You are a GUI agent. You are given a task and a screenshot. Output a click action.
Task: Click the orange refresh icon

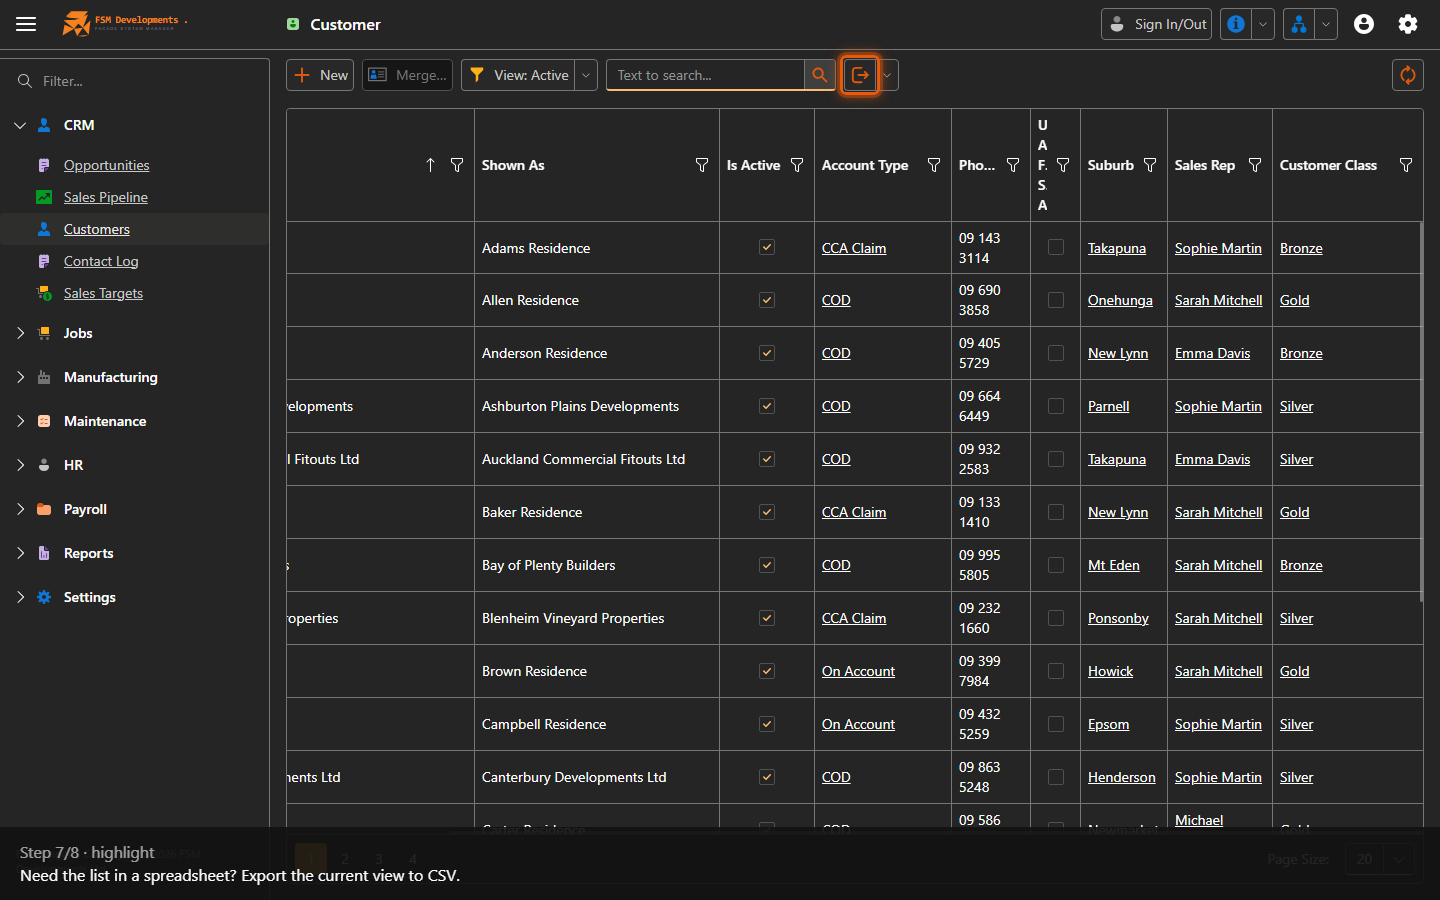pyautogui.click(x=1408, y=75)
